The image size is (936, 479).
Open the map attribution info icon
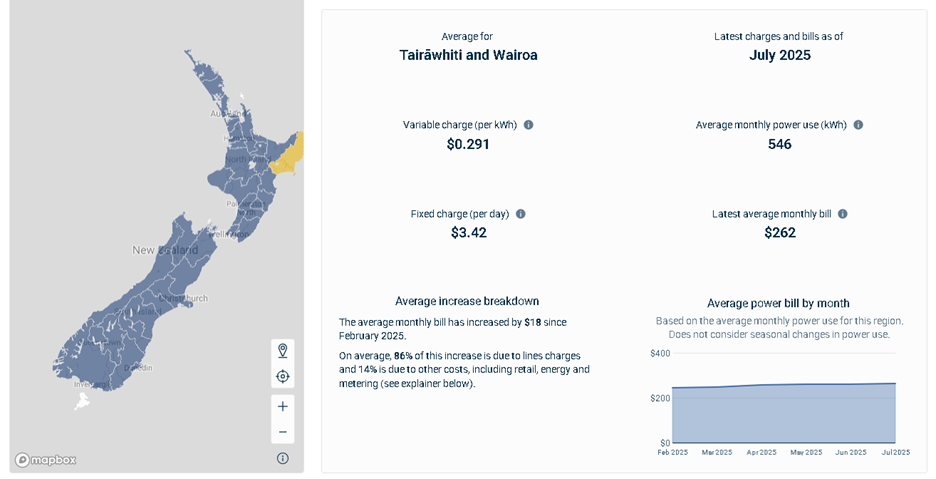coord(283,458)
